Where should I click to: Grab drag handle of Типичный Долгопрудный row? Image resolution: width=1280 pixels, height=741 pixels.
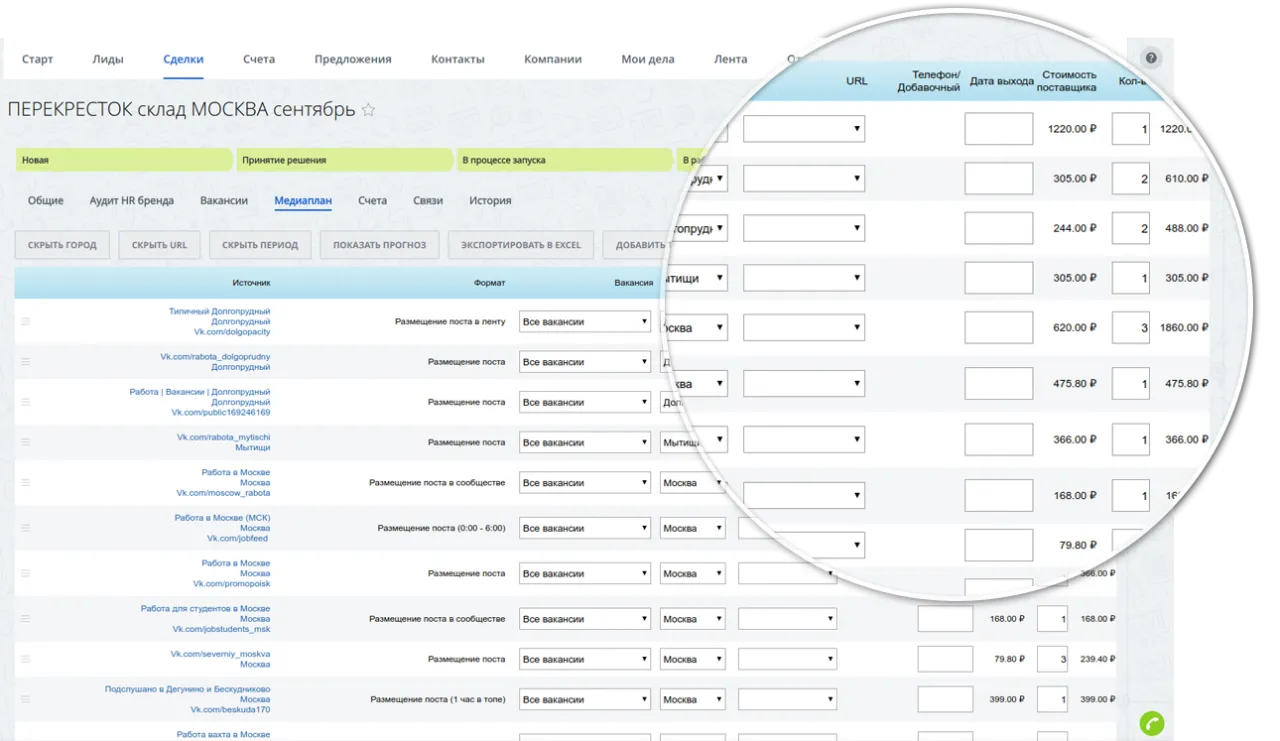click(26, 321)
